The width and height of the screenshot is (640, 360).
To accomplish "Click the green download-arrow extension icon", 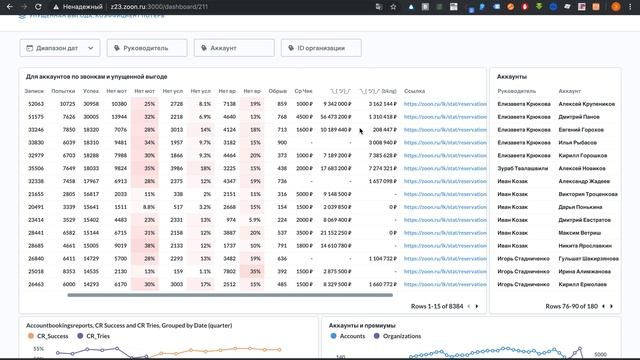I will [539, 7].
